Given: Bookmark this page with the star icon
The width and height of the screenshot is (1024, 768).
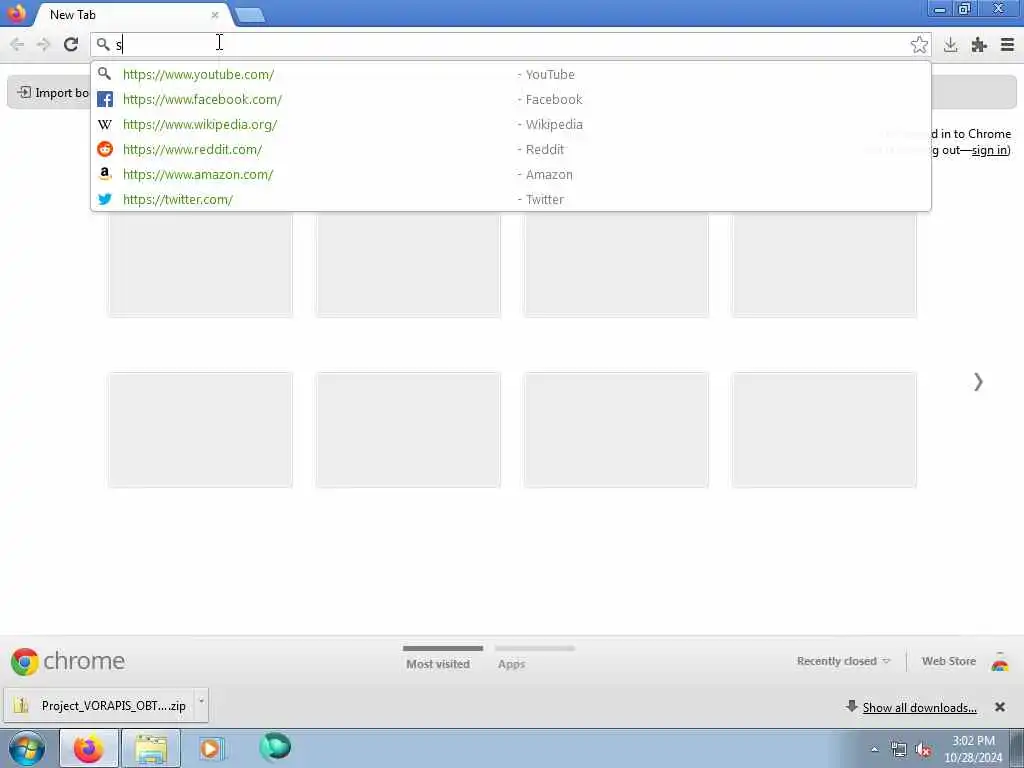Looking at the screenshot, I should click(x=919, y=44).
